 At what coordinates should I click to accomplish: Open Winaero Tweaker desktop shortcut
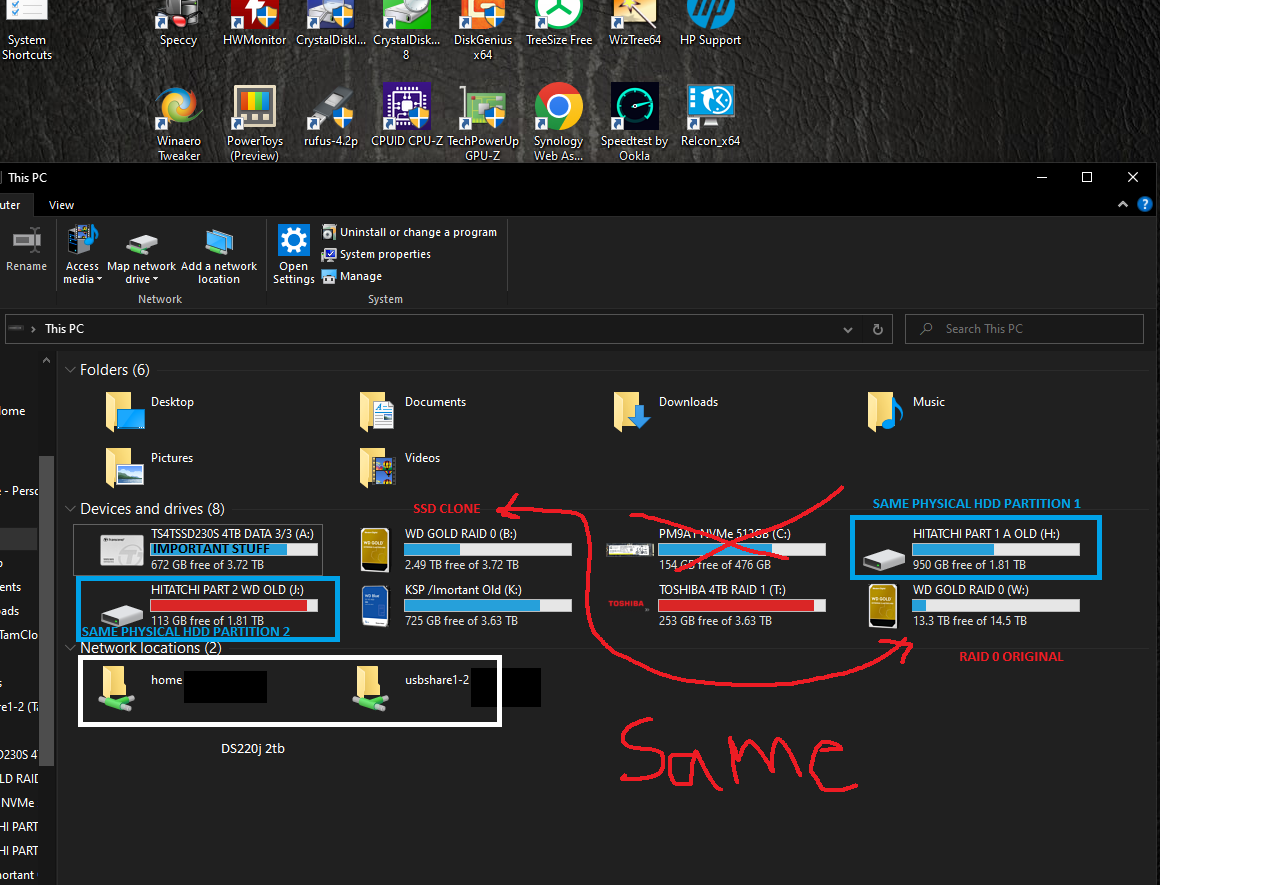pyautogui.click(x=179, y=122)
